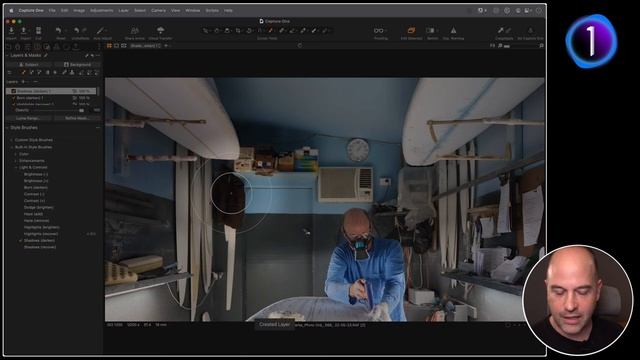640x360 pixels.
Task: Click the Proofing glasses icon
Action: [x=379, y=31]
